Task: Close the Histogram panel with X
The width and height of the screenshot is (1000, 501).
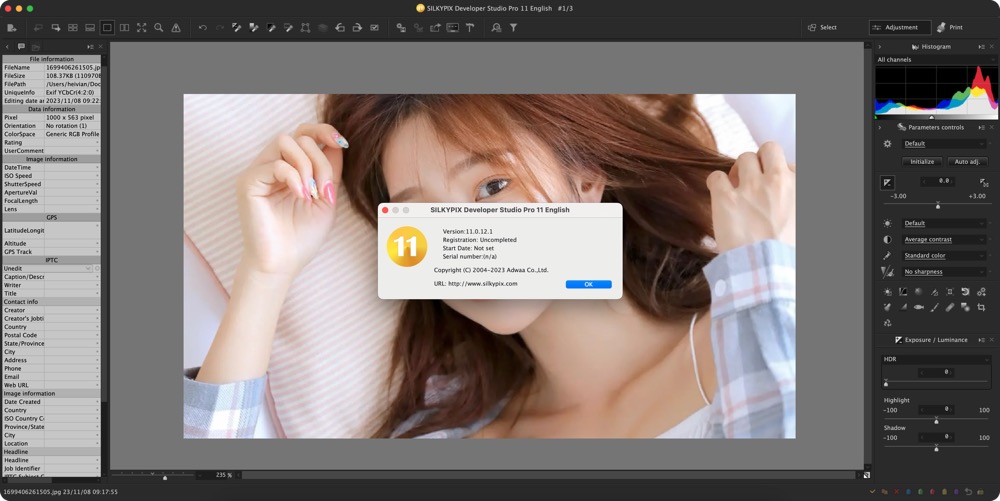Action: coord(992,47)
